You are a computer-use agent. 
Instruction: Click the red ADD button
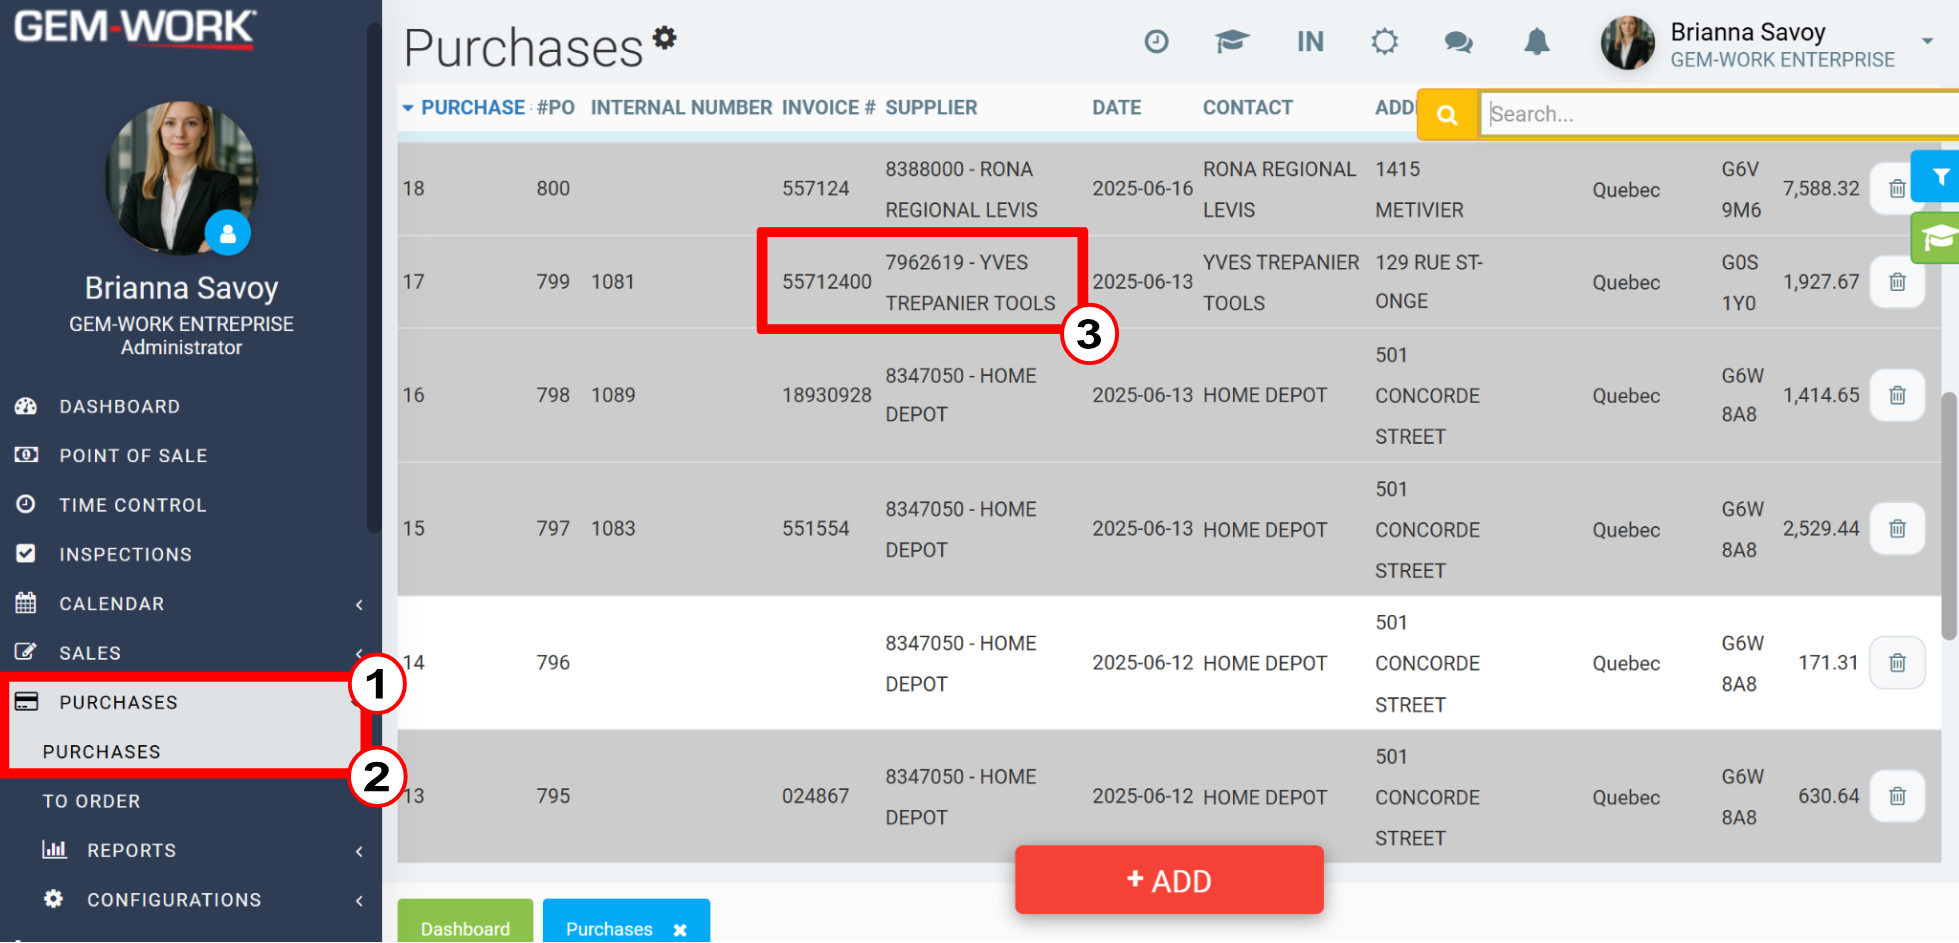(x=1169, y=880)
